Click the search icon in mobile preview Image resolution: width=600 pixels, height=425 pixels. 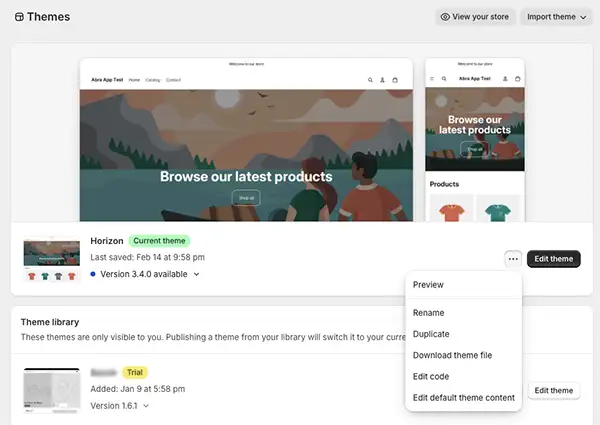444,79
